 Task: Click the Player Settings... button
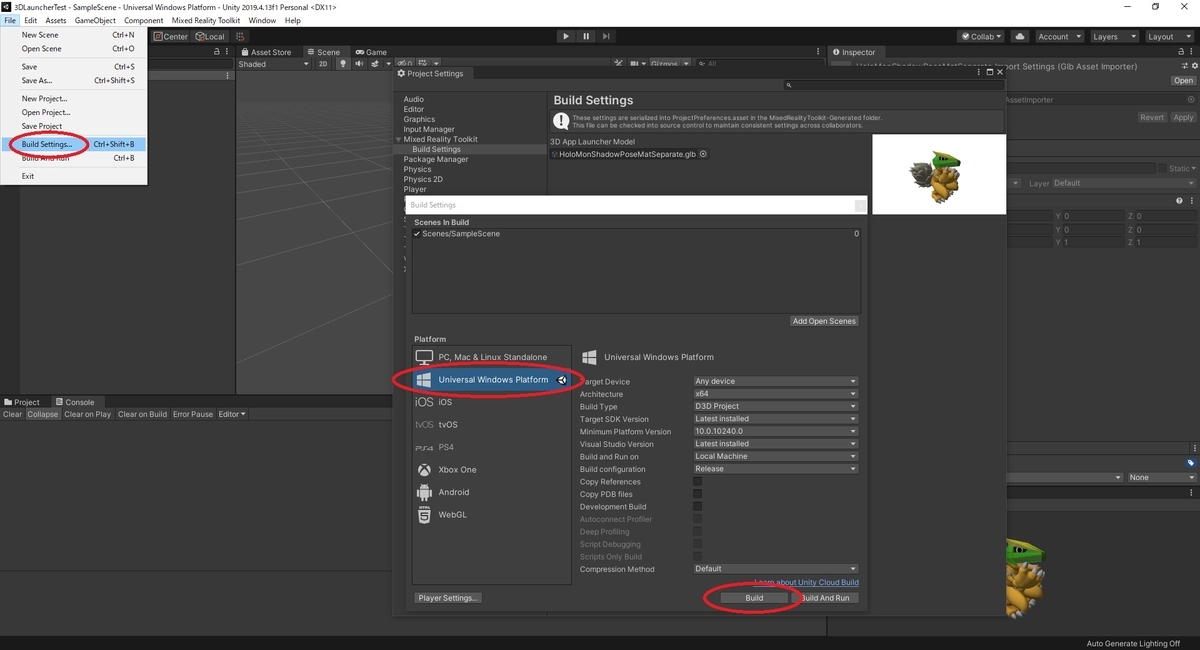[x=449, y=598]
